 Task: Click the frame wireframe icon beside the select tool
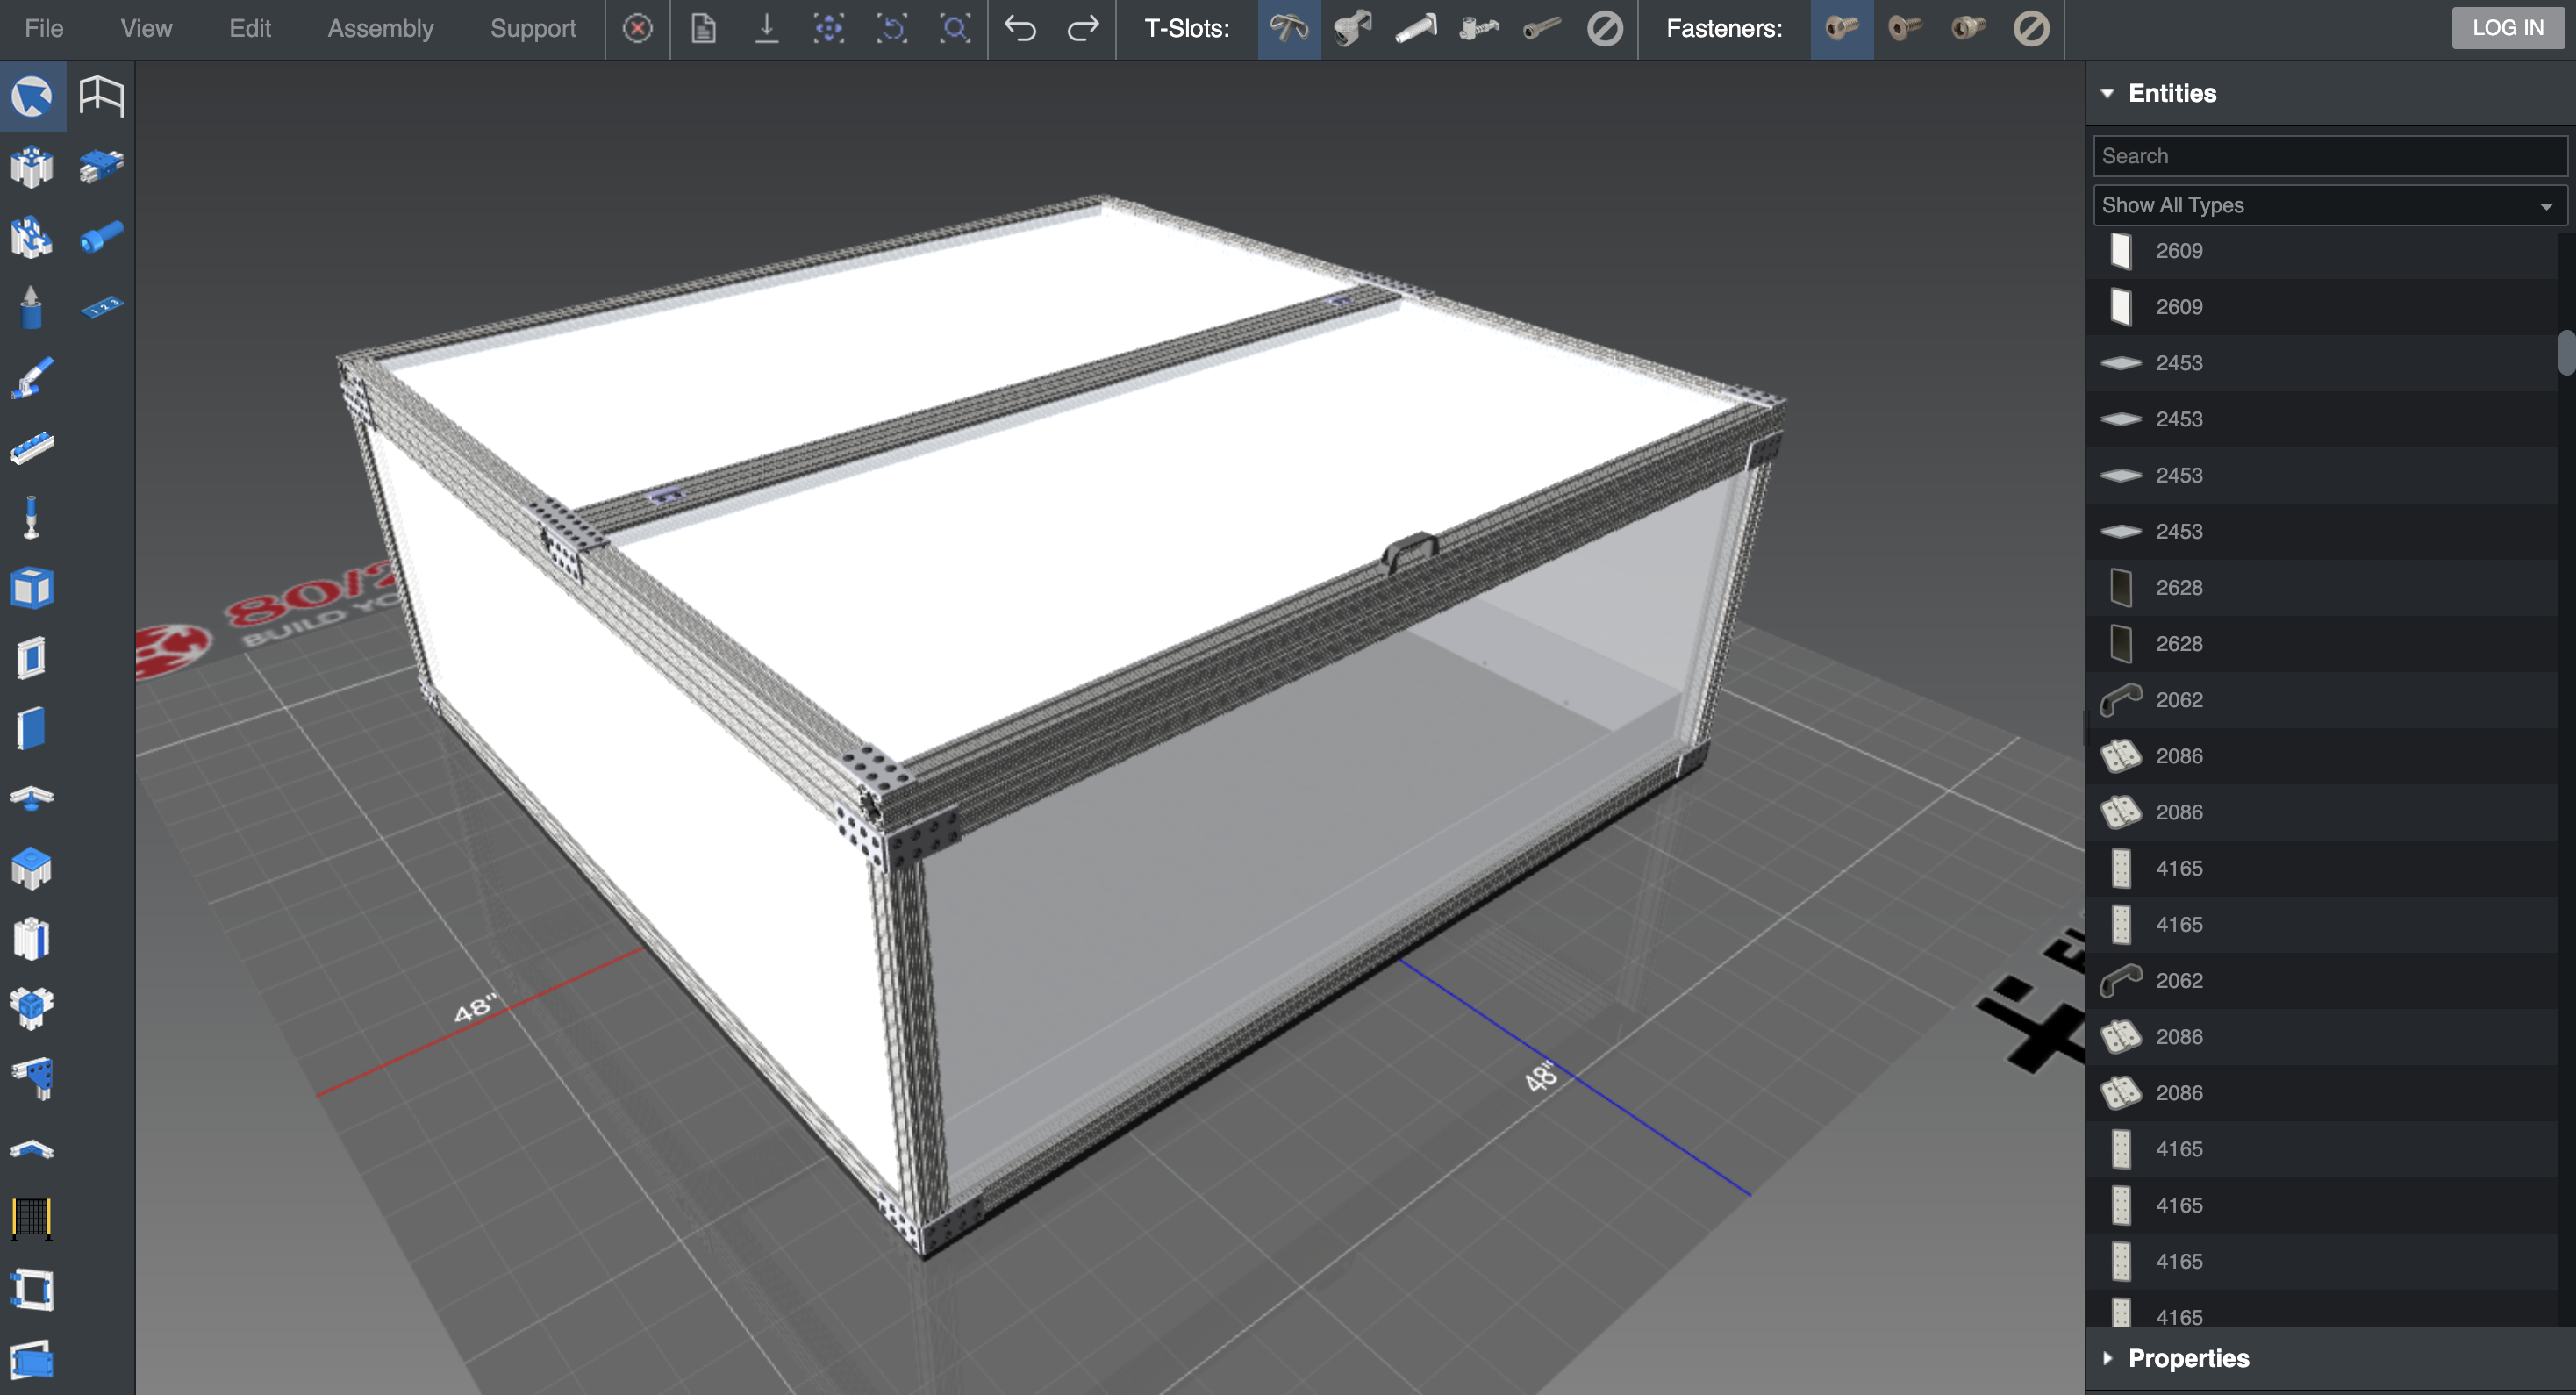[x=101, y=97]
